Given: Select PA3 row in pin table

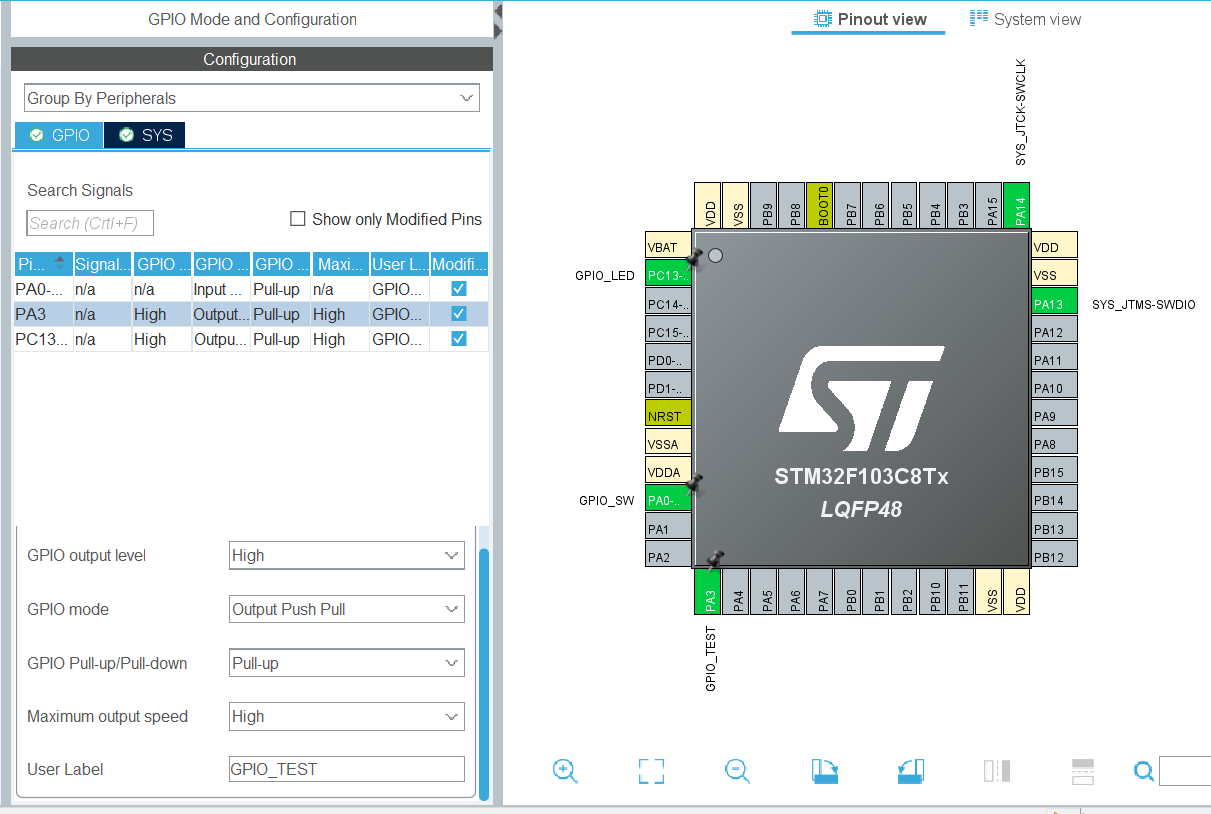Looking at the screenshot, I should click(251, 314).
